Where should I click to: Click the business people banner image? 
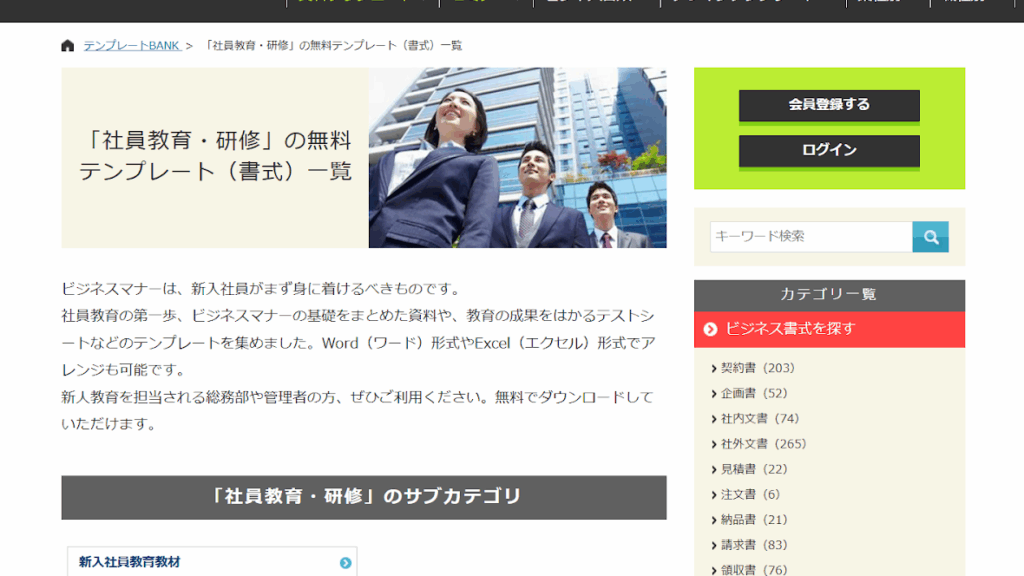[x=517, y=158]
